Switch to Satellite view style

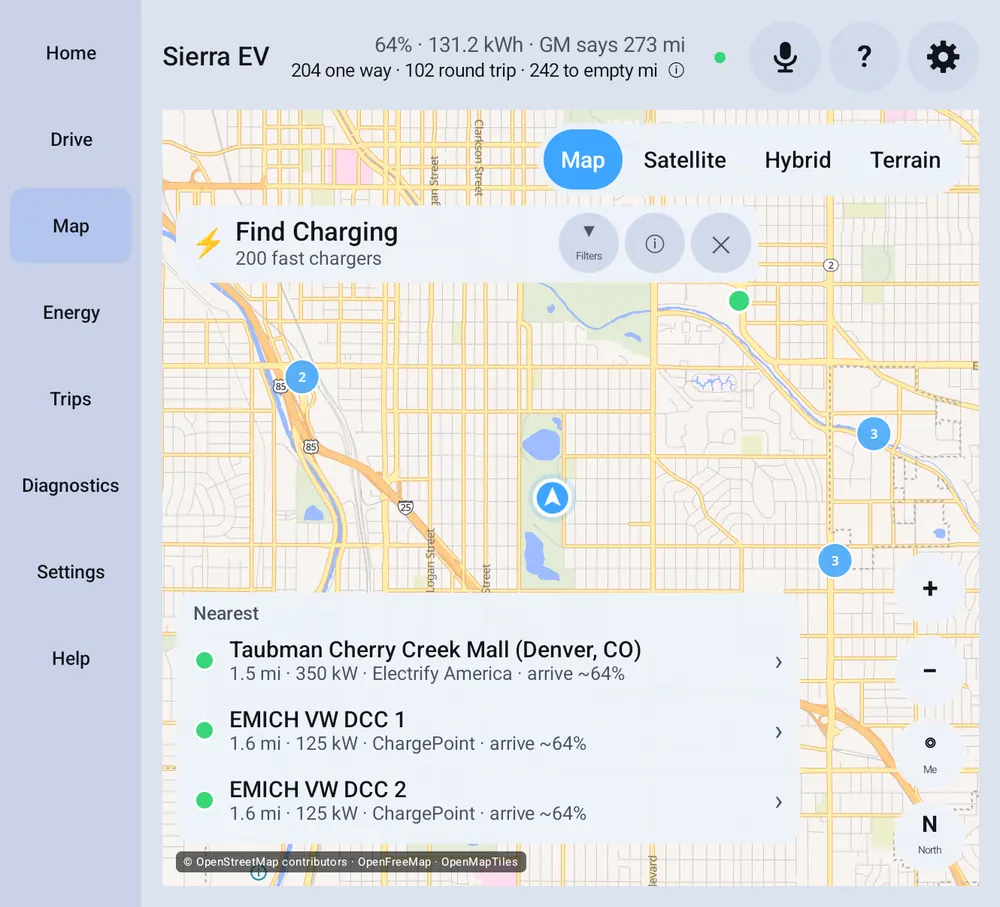(684, 159)
